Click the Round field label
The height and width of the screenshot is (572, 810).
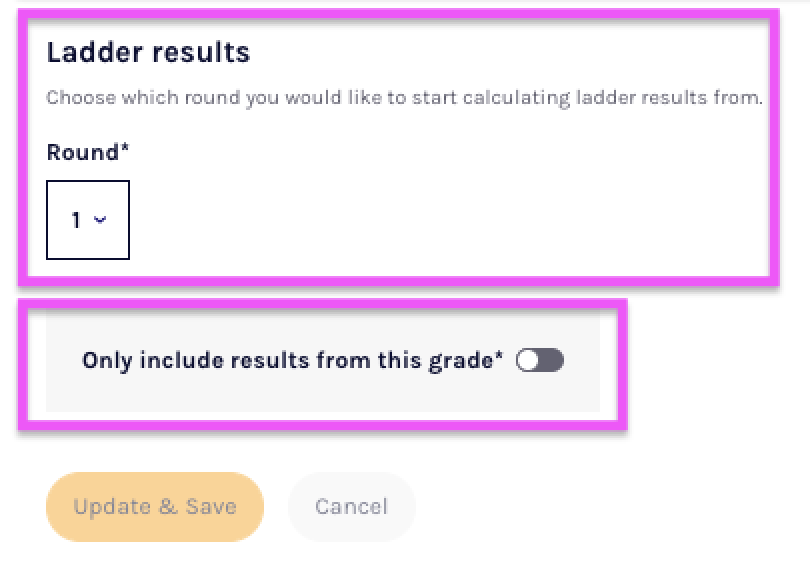tap(84, 153)
